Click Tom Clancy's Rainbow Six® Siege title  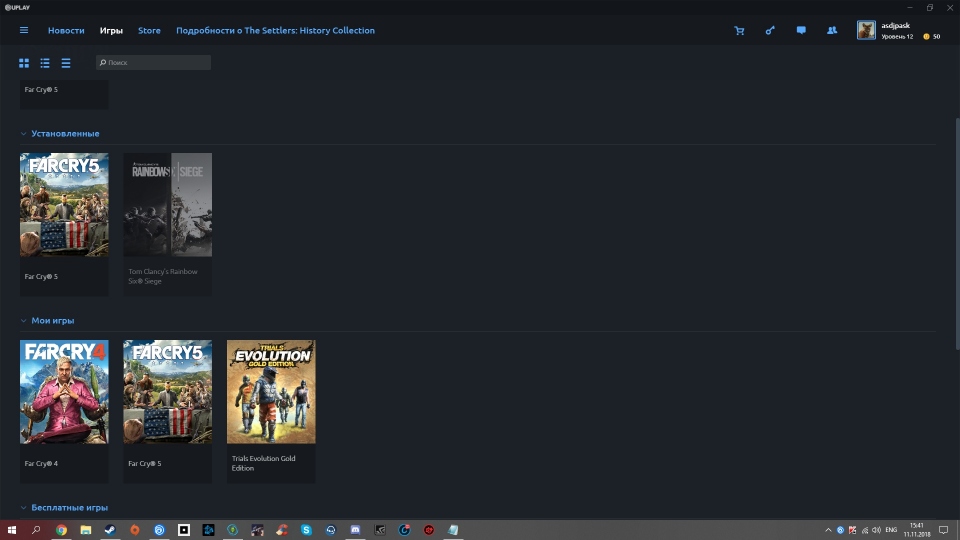tap(163, 276)
